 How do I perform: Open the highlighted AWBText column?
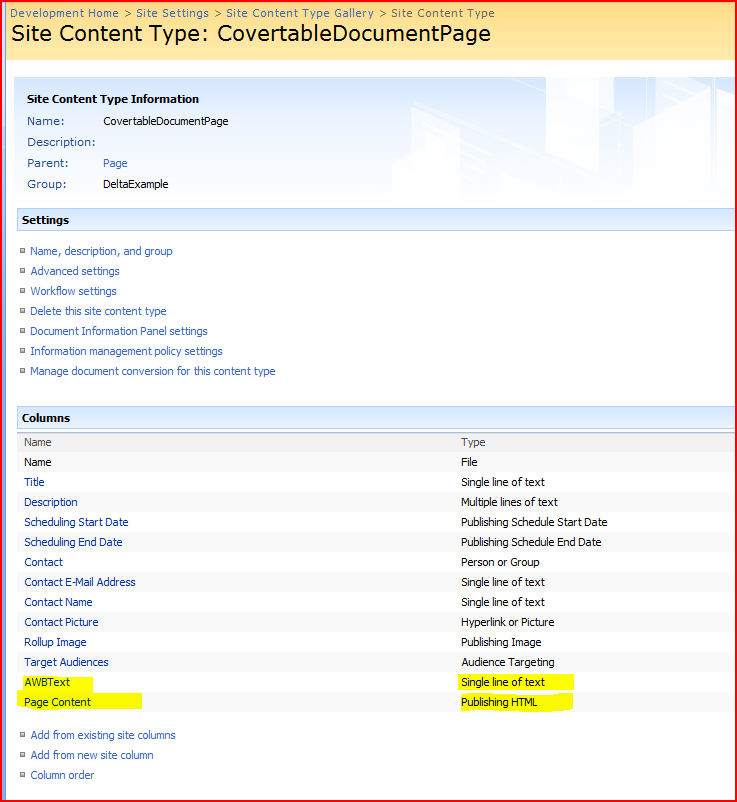coord(47,682)
